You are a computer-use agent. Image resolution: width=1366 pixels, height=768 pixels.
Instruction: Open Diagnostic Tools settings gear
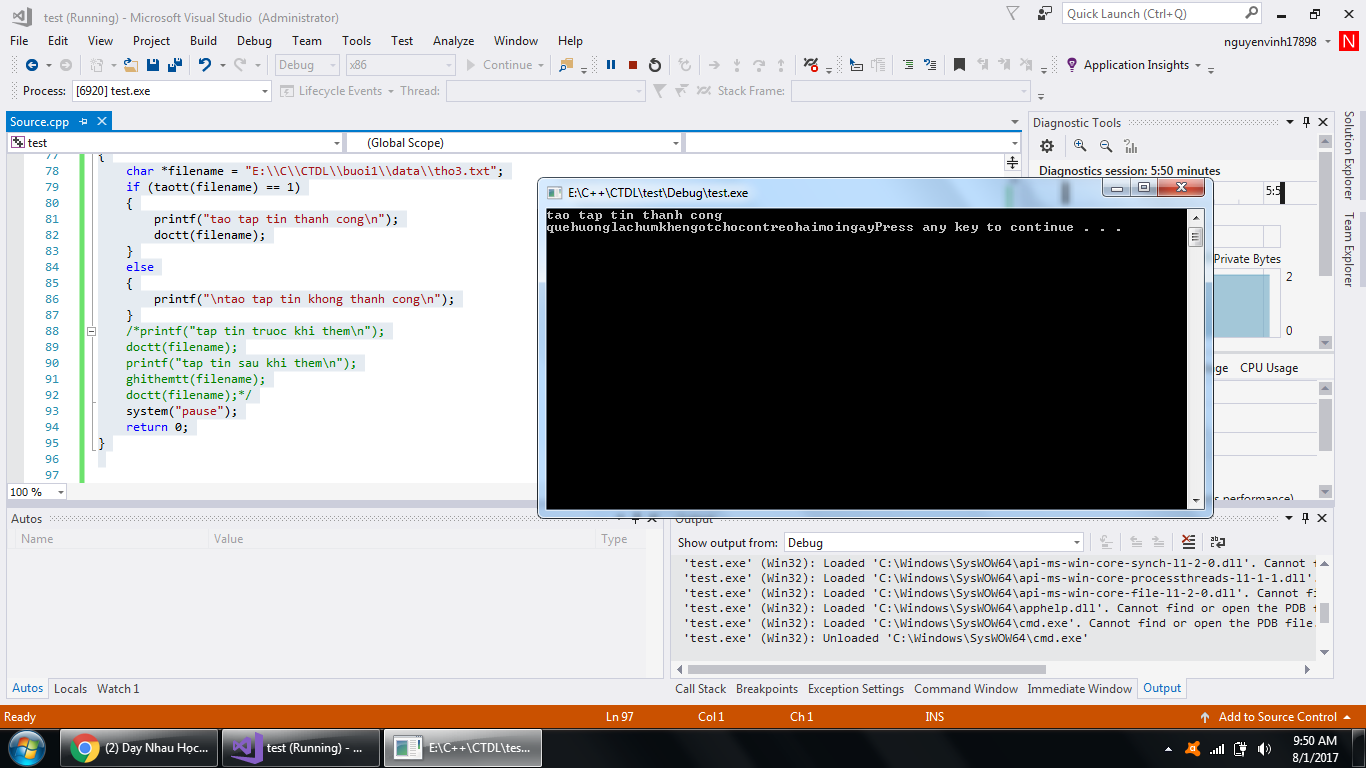pos(1046,145)
